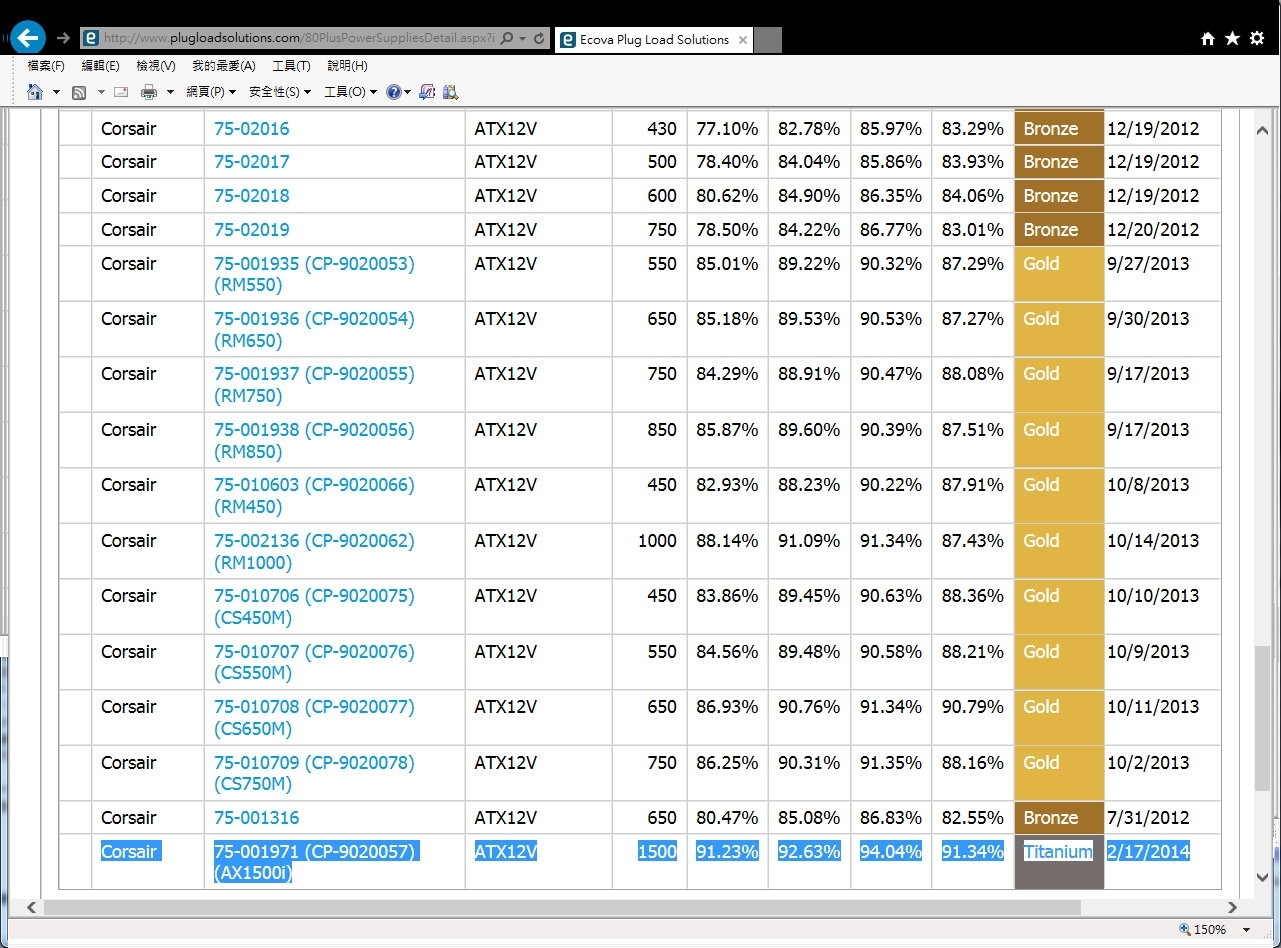Screen dimensions: 1281x948
Task: Open the 檔案(F) file menu
Action: tap(46, 66)
